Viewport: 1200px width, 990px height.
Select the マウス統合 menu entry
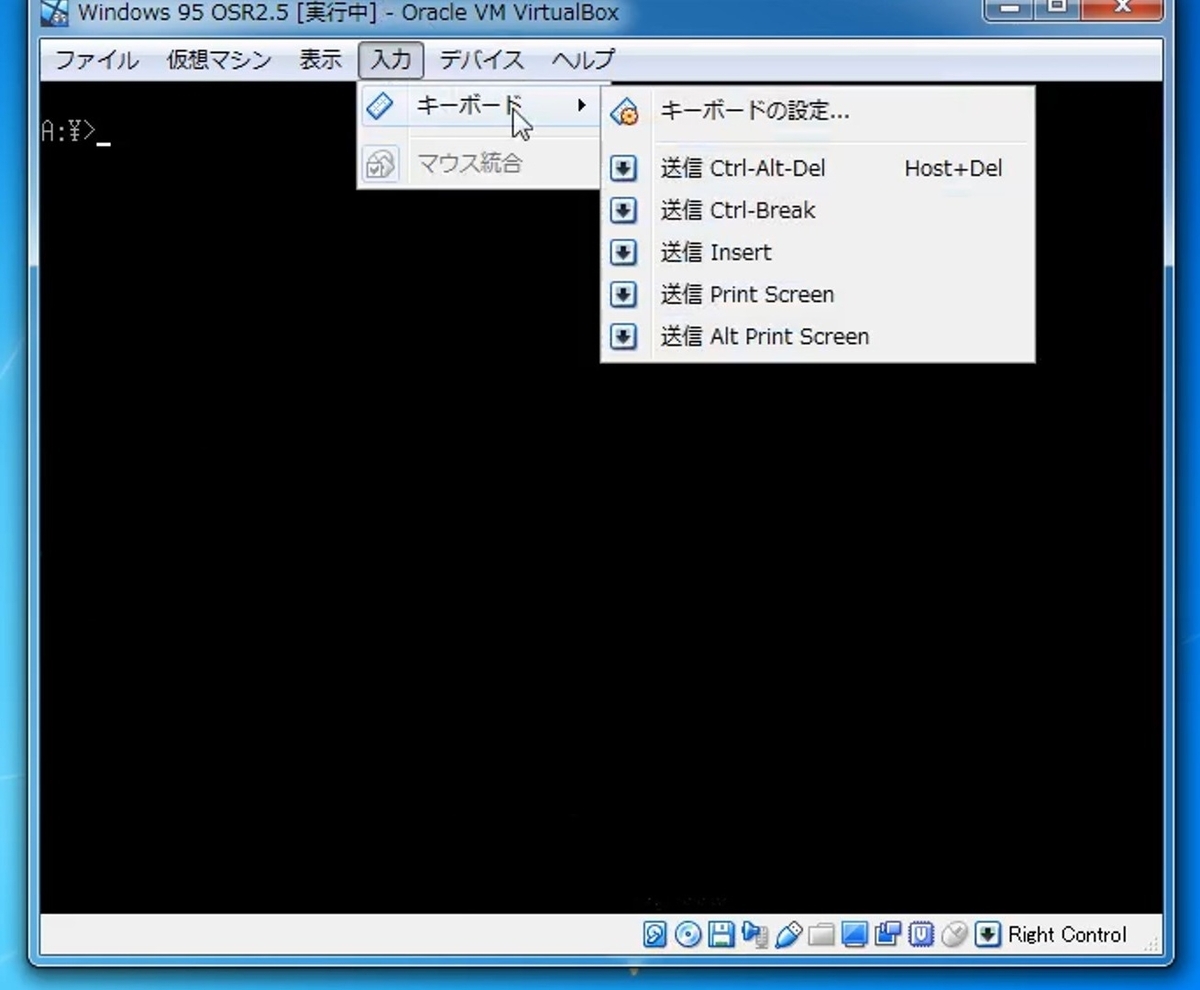coord(480,163)
